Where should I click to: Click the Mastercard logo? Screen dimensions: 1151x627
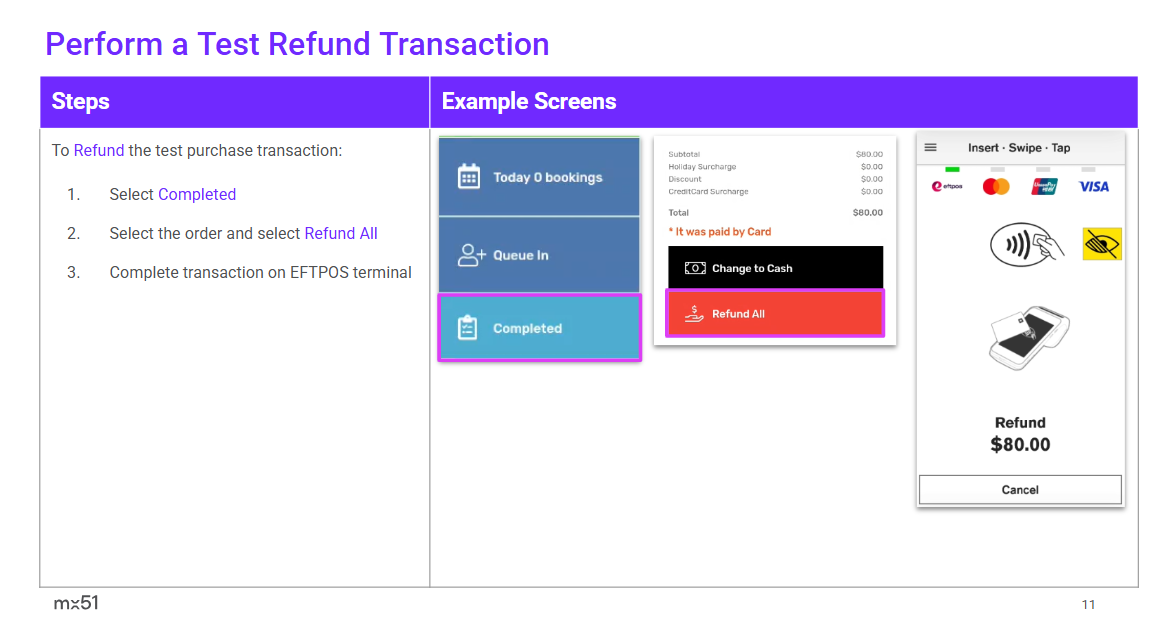pos(996,186)
